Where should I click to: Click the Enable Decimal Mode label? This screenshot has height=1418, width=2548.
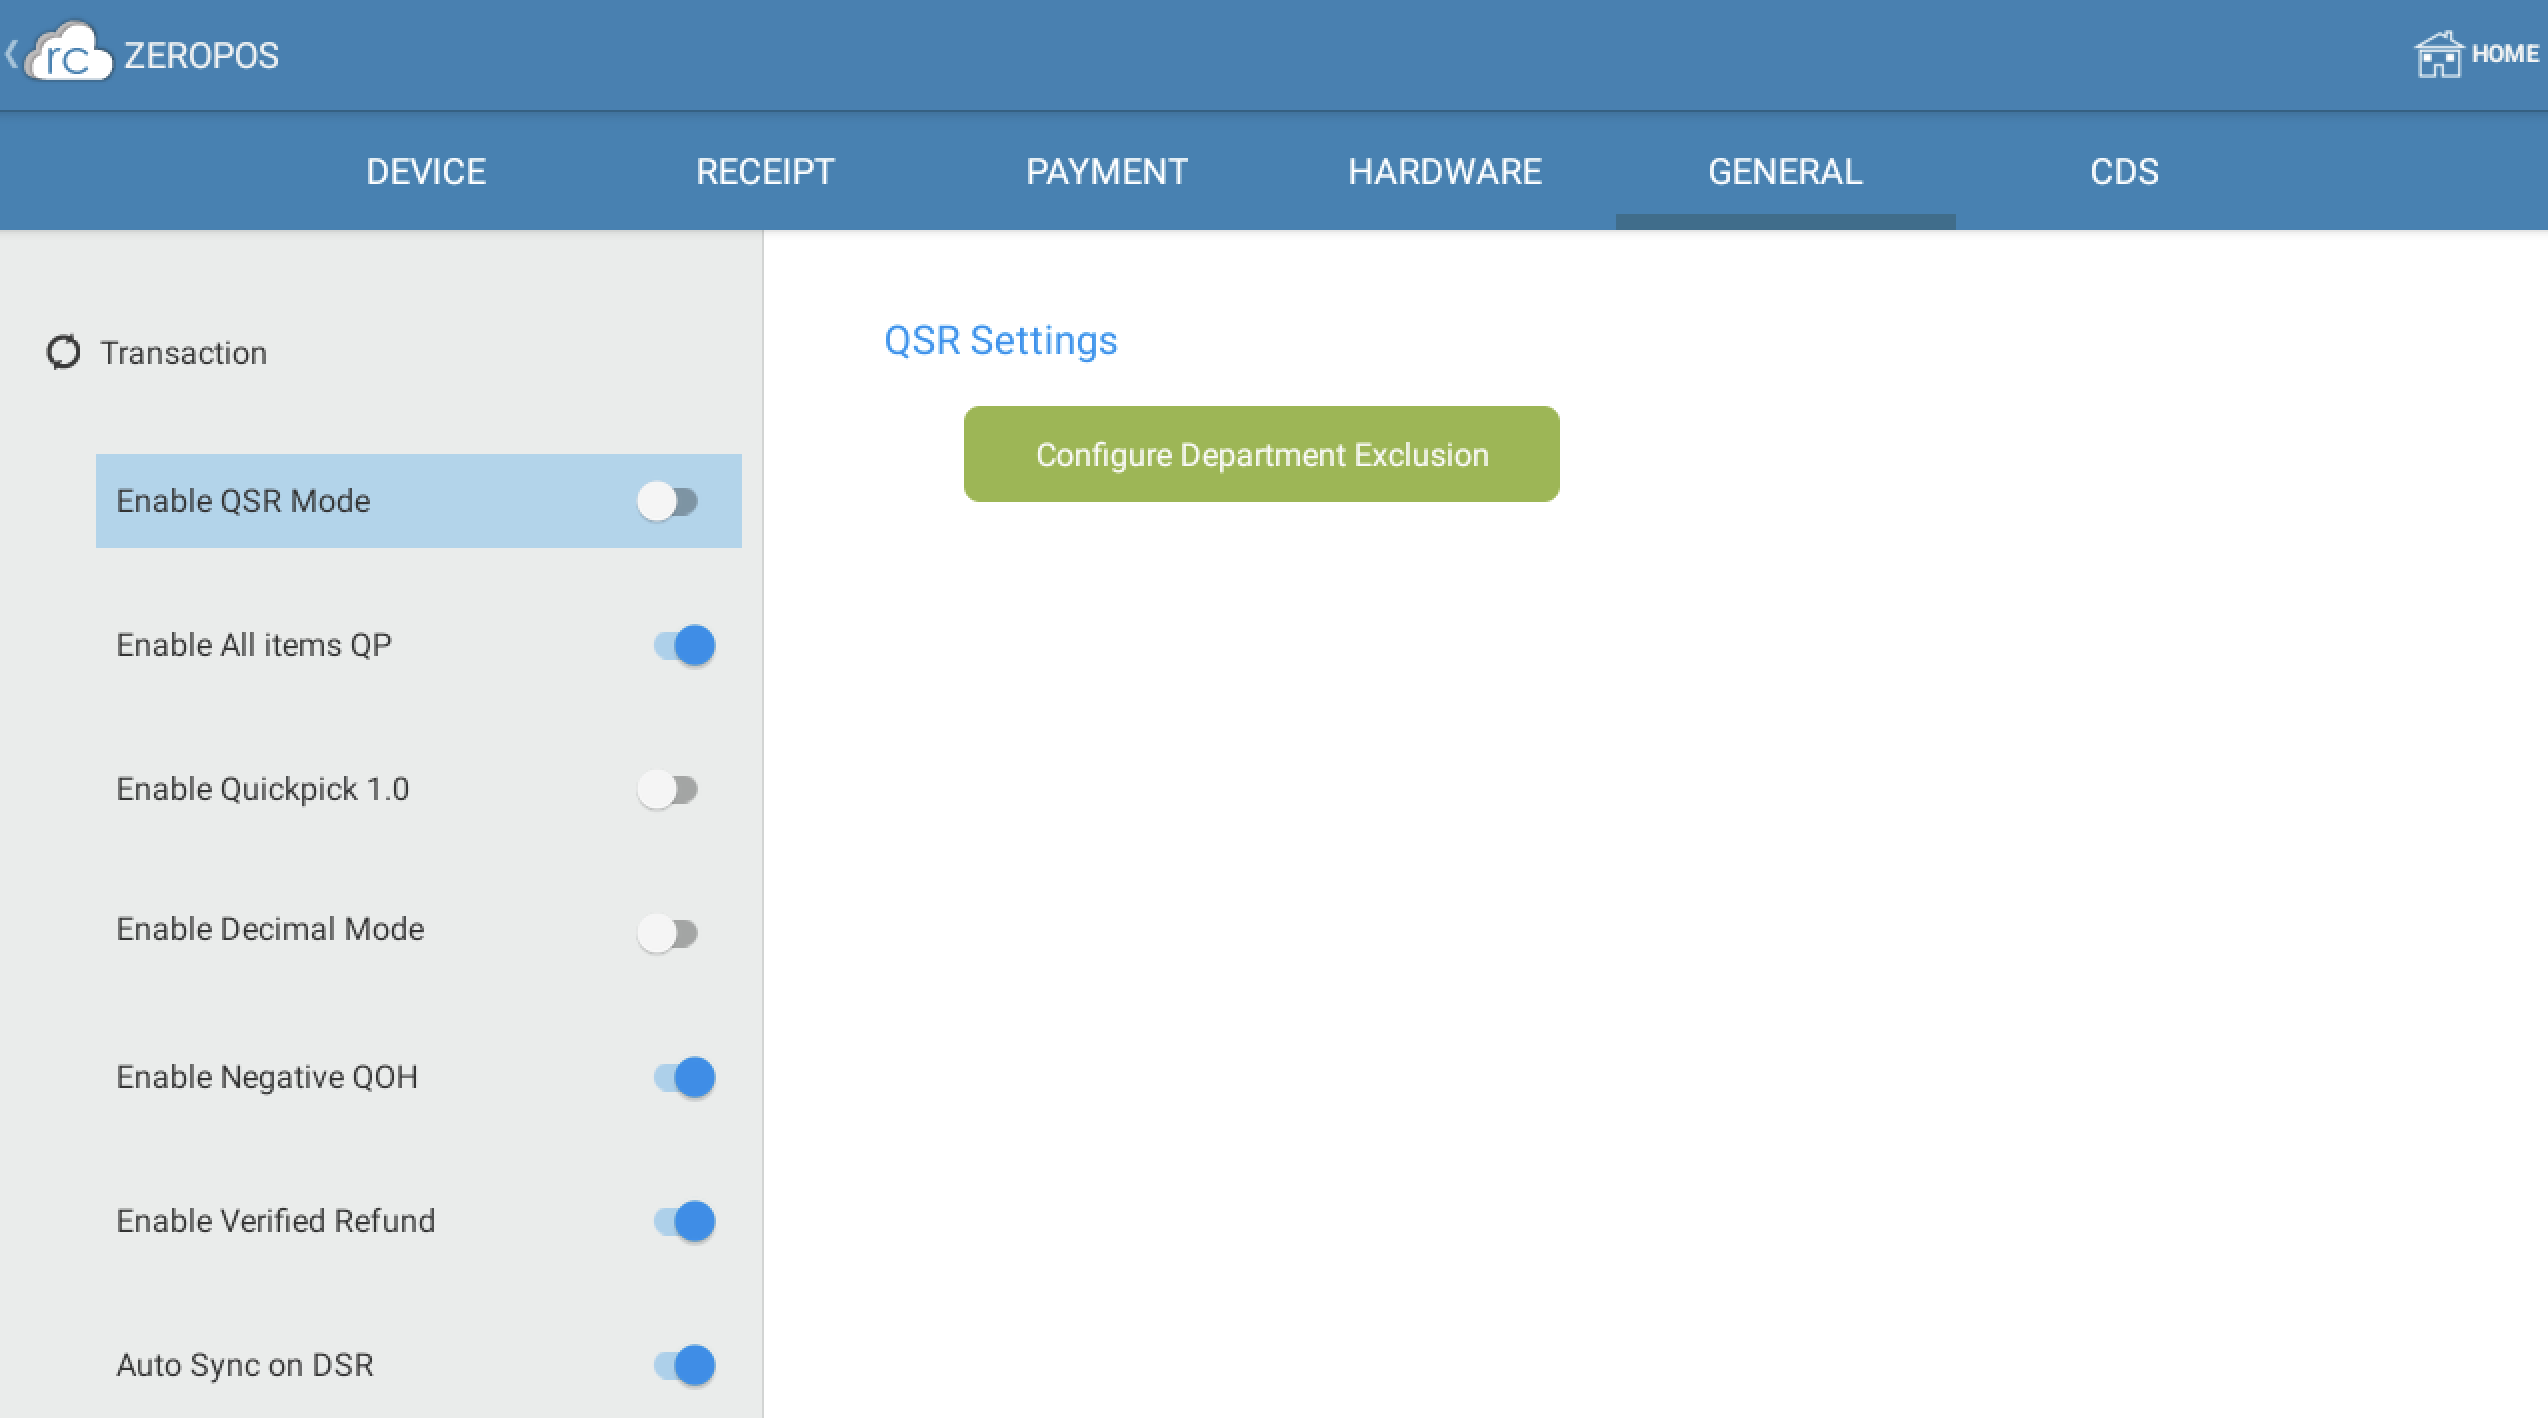270,929
